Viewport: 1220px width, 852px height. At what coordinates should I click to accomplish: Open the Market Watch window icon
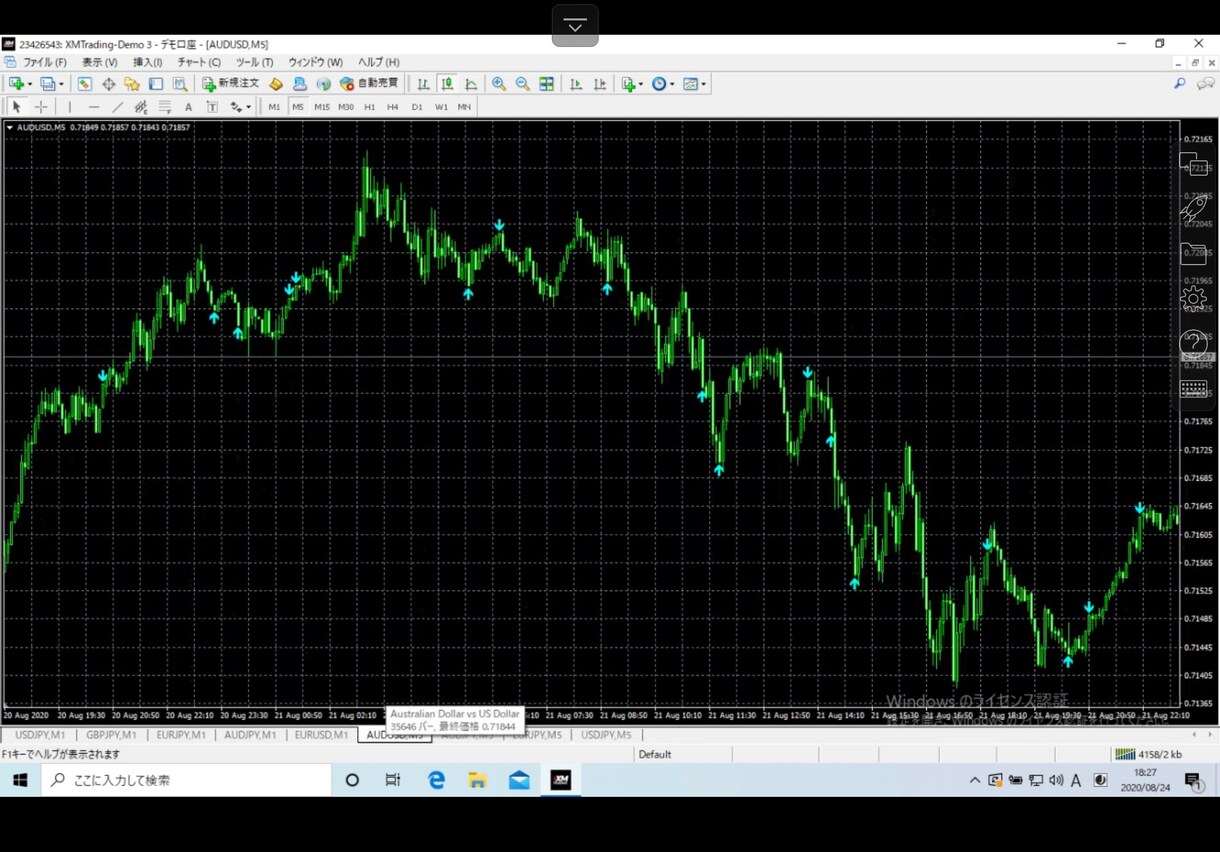84,84
